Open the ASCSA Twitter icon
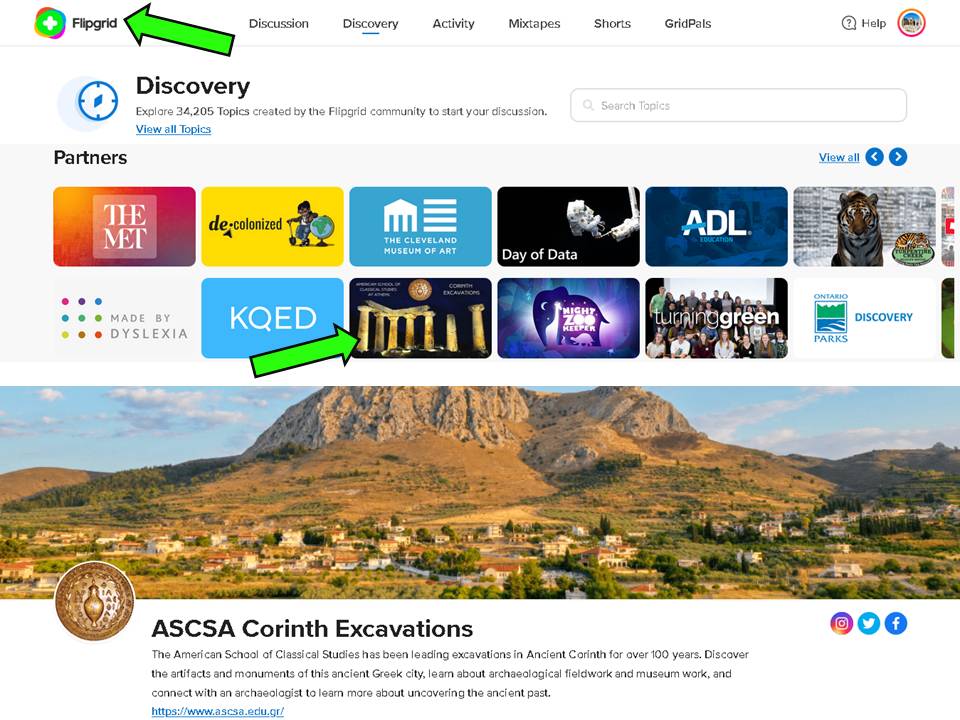Viewport: 960px width, 720px height. coord(869,624)
